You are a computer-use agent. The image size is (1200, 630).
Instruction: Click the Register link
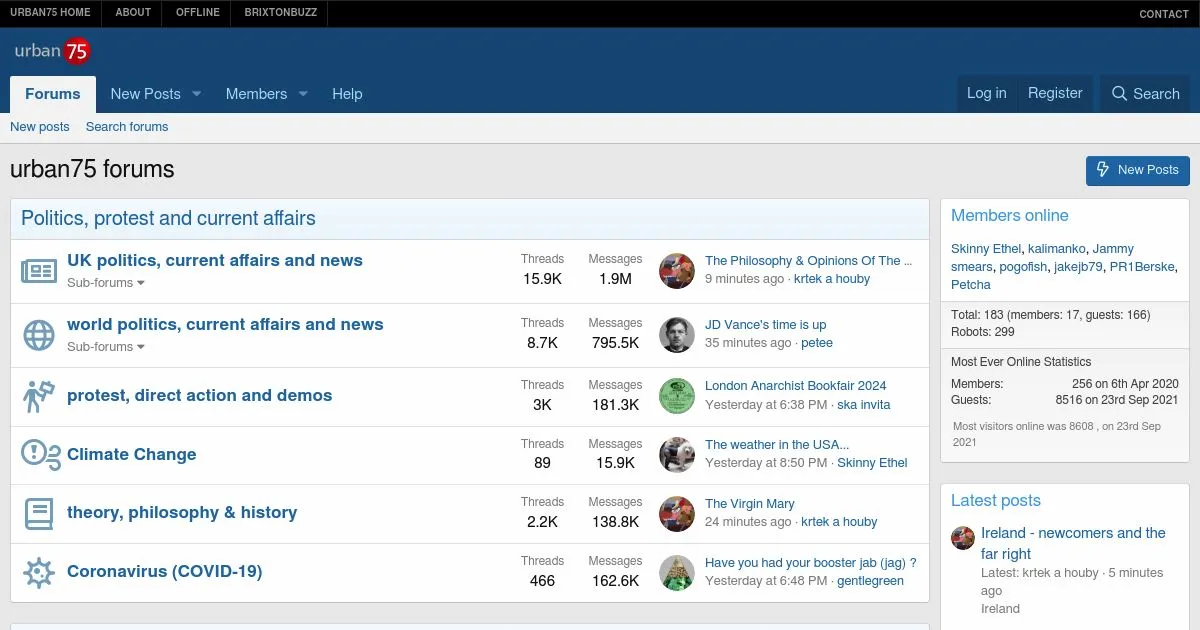(x=1055, y=93)
